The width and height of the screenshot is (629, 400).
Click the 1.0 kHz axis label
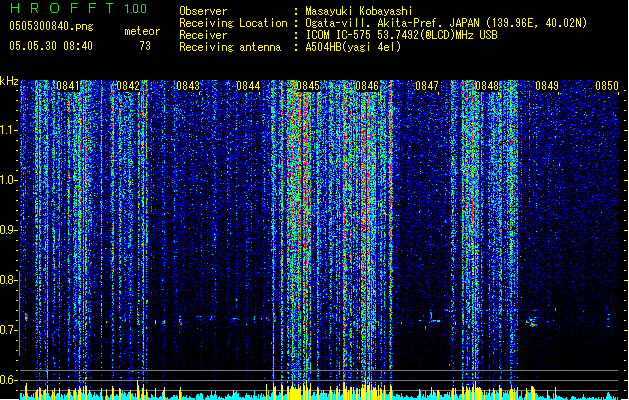click(8, 180)
